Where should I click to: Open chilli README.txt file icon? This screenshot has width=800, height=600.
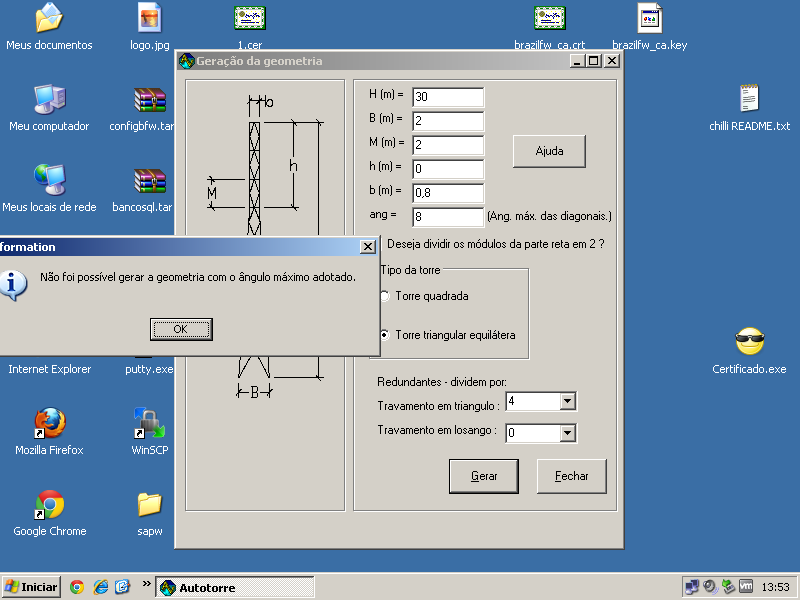pyautogui.click(x=749, y=99)
